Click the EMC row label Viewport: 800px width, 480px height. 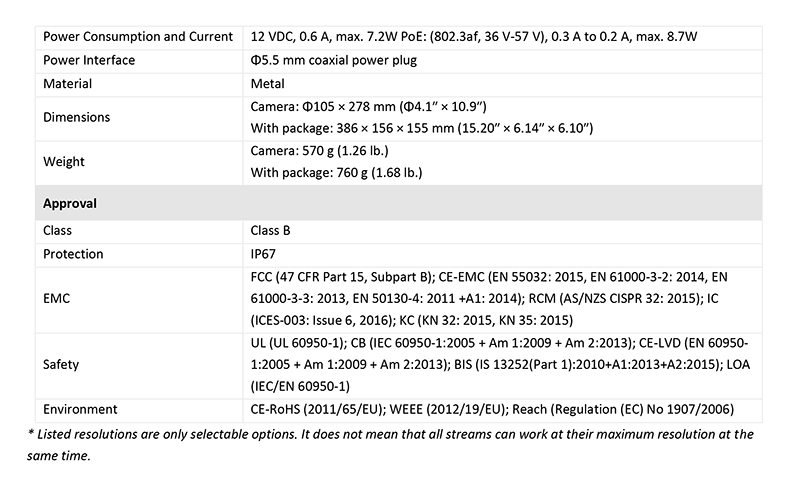(x=56, y=298)
